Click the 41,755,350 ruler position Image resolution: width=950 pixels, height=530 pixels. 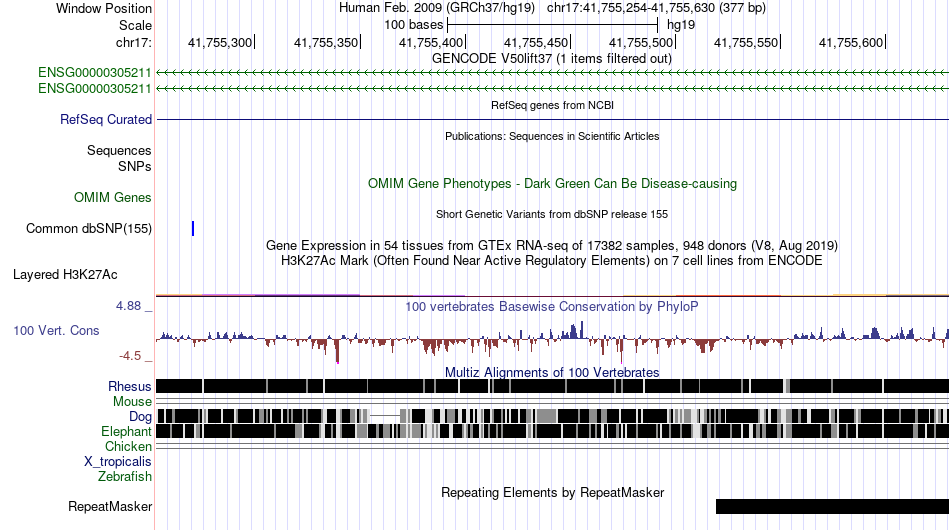tap(326, 42)
